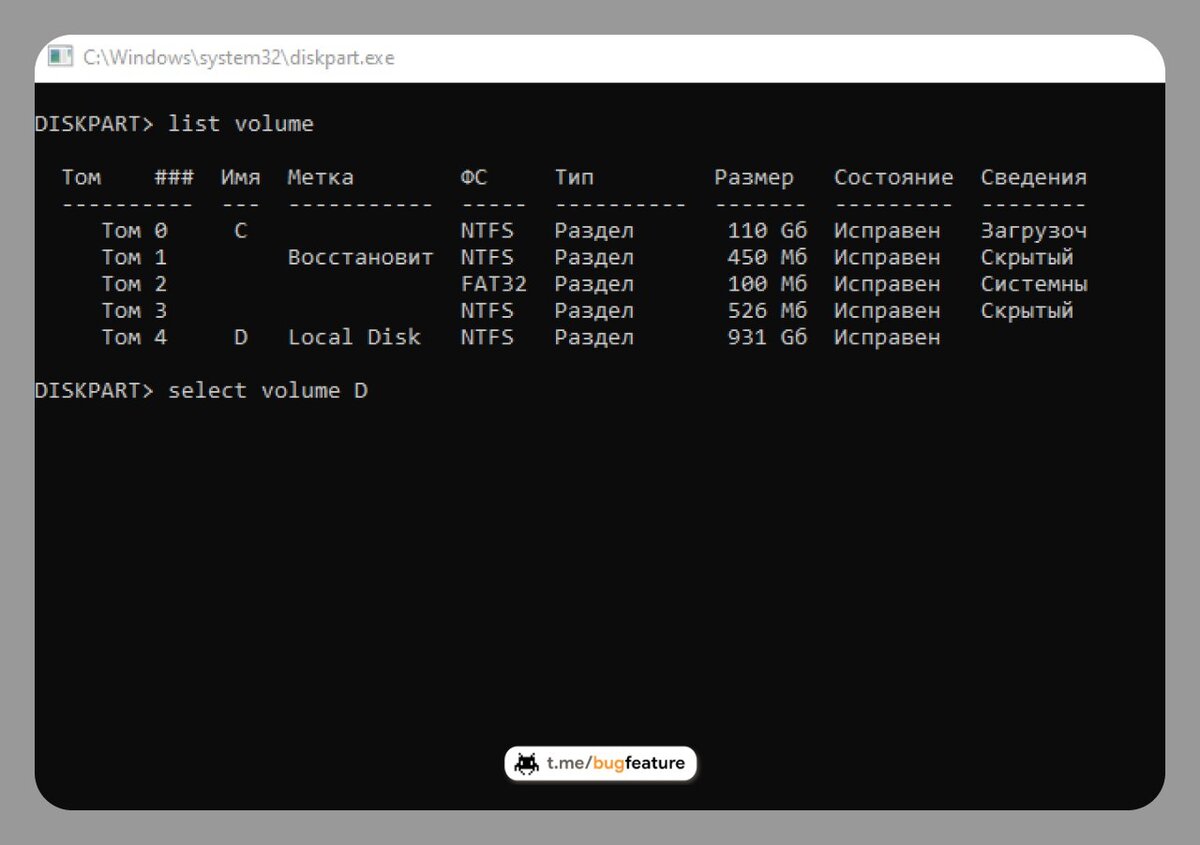The width and height of the screenshot is (1200, 845).
Task: Click the size value '526 Мб'
Action: pyautogui.click(x=767, y=311)
